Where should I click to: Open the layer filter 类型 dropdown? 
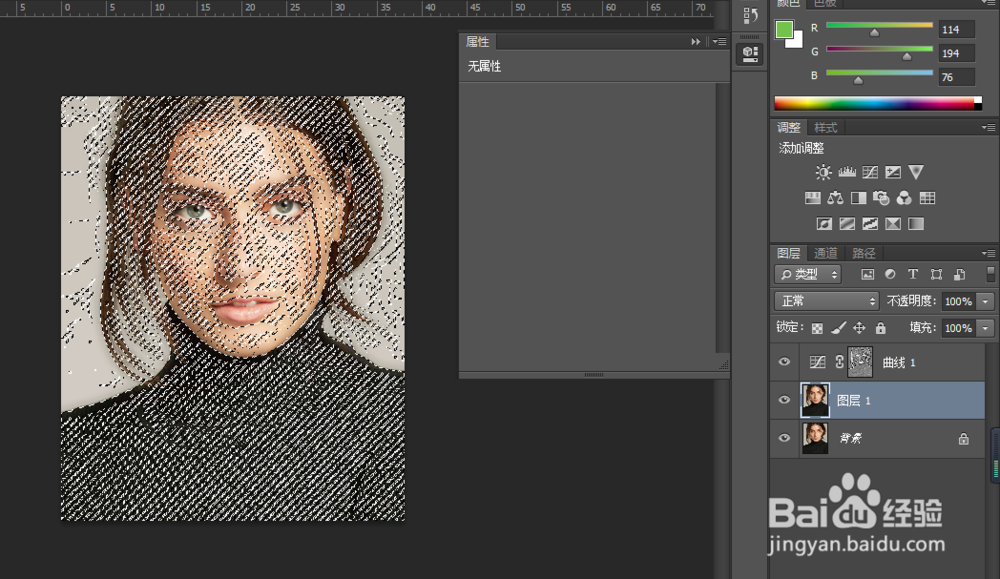click(808, 274)
